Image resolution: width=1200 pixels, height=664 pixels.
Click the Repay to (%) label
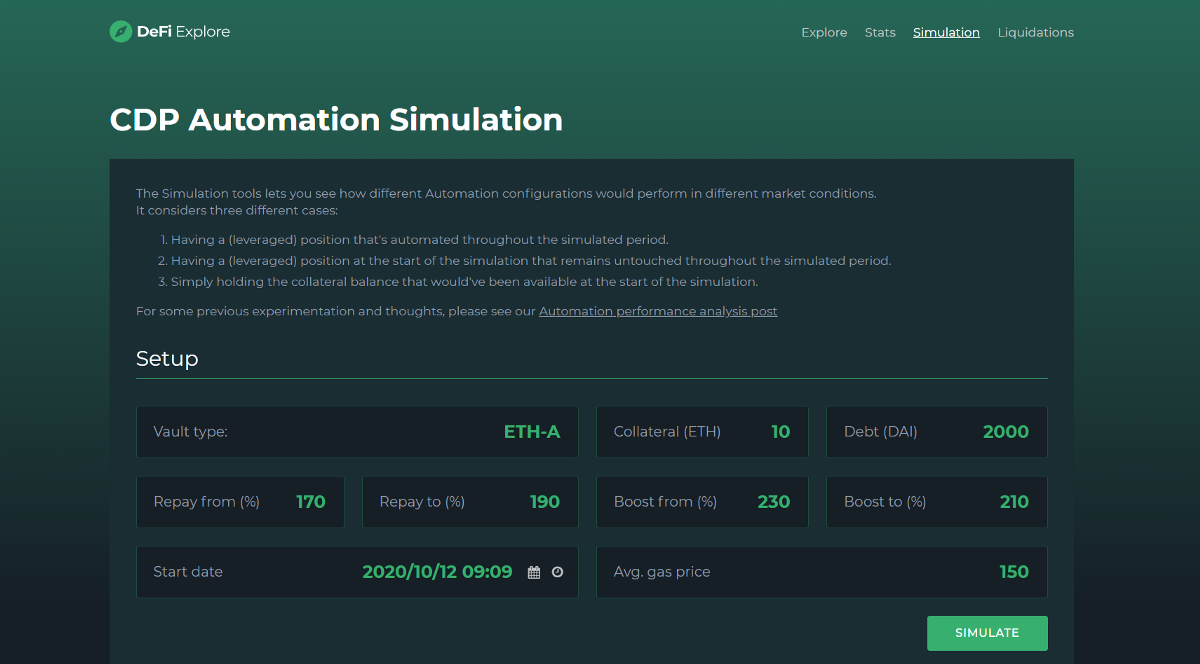click(x=422, y=502)
